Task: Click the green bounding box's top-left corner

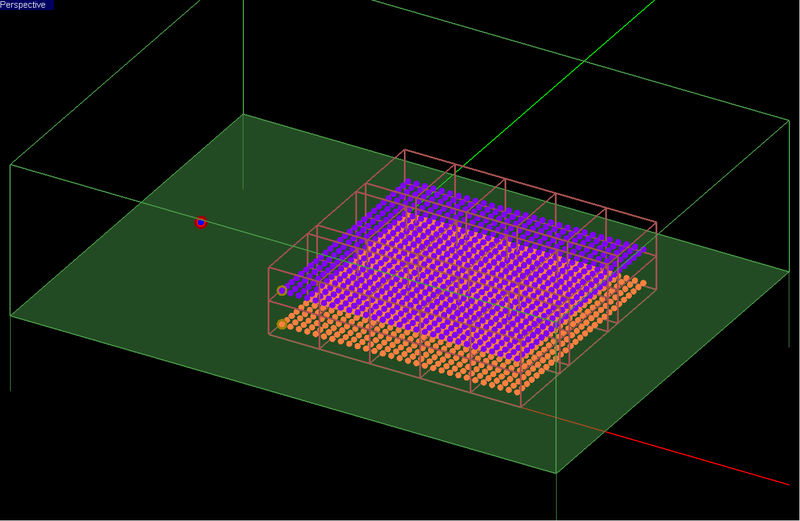Action: coord(11,165)
